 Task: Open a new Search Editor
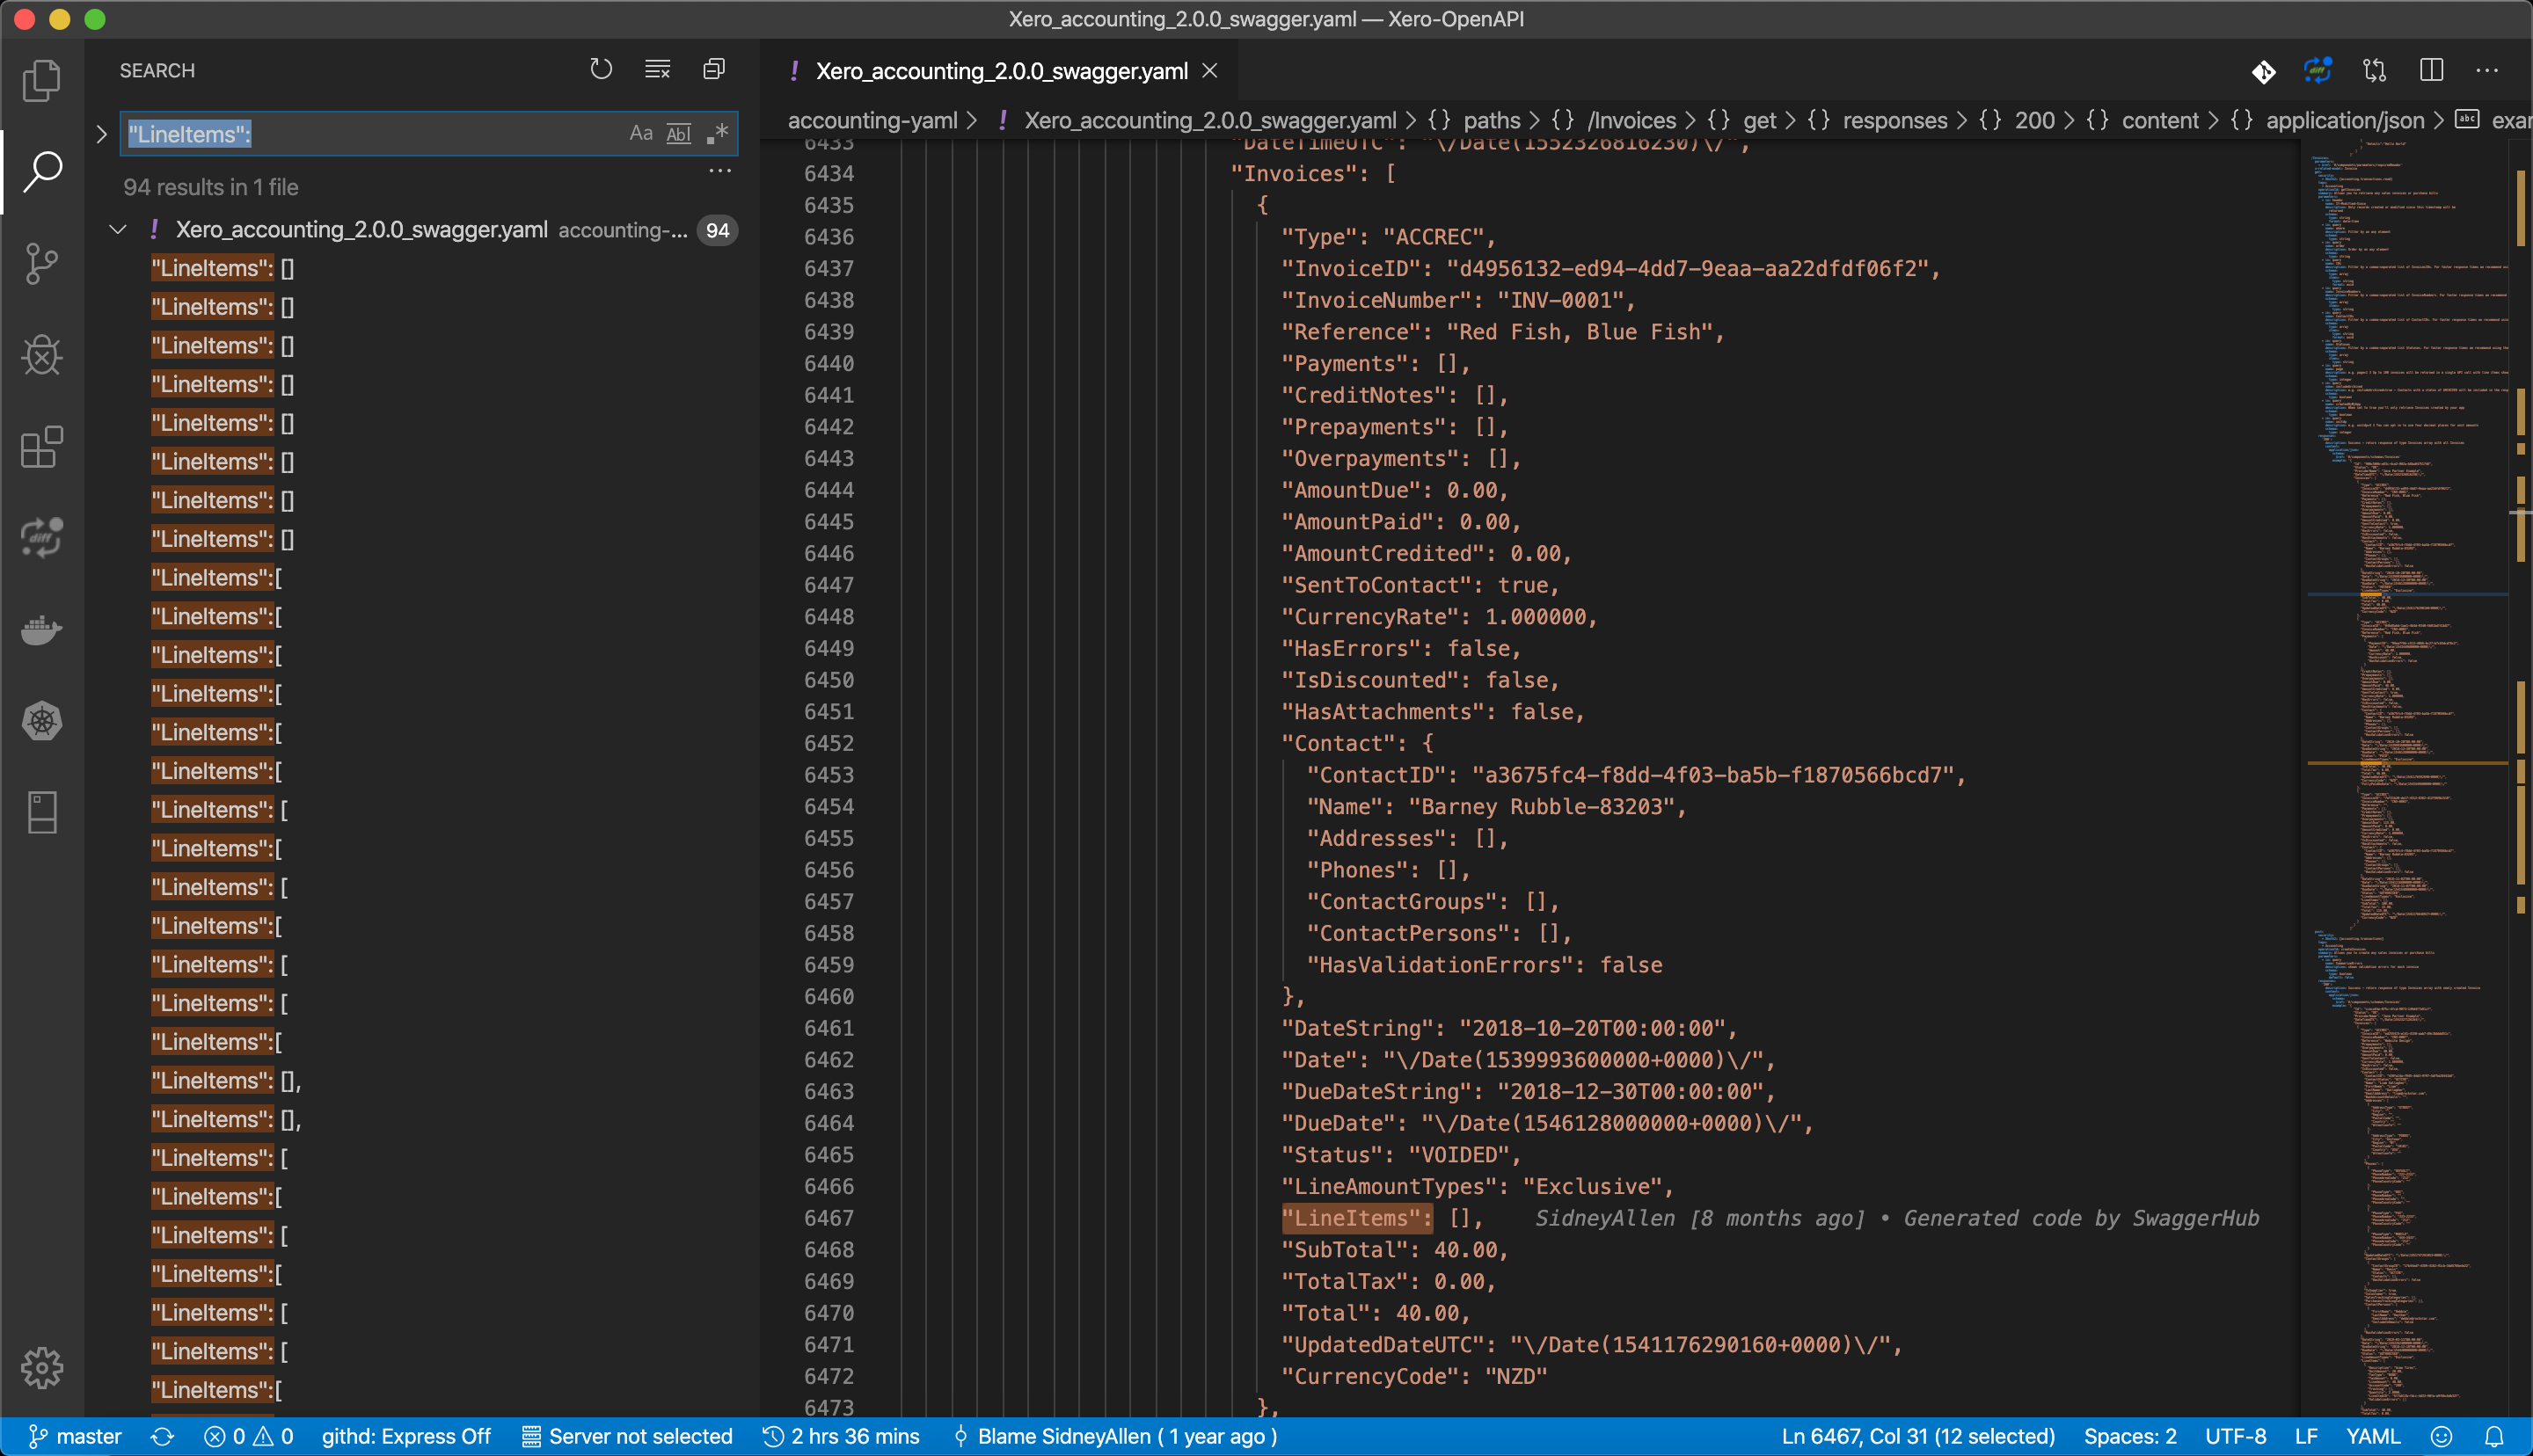713,68
